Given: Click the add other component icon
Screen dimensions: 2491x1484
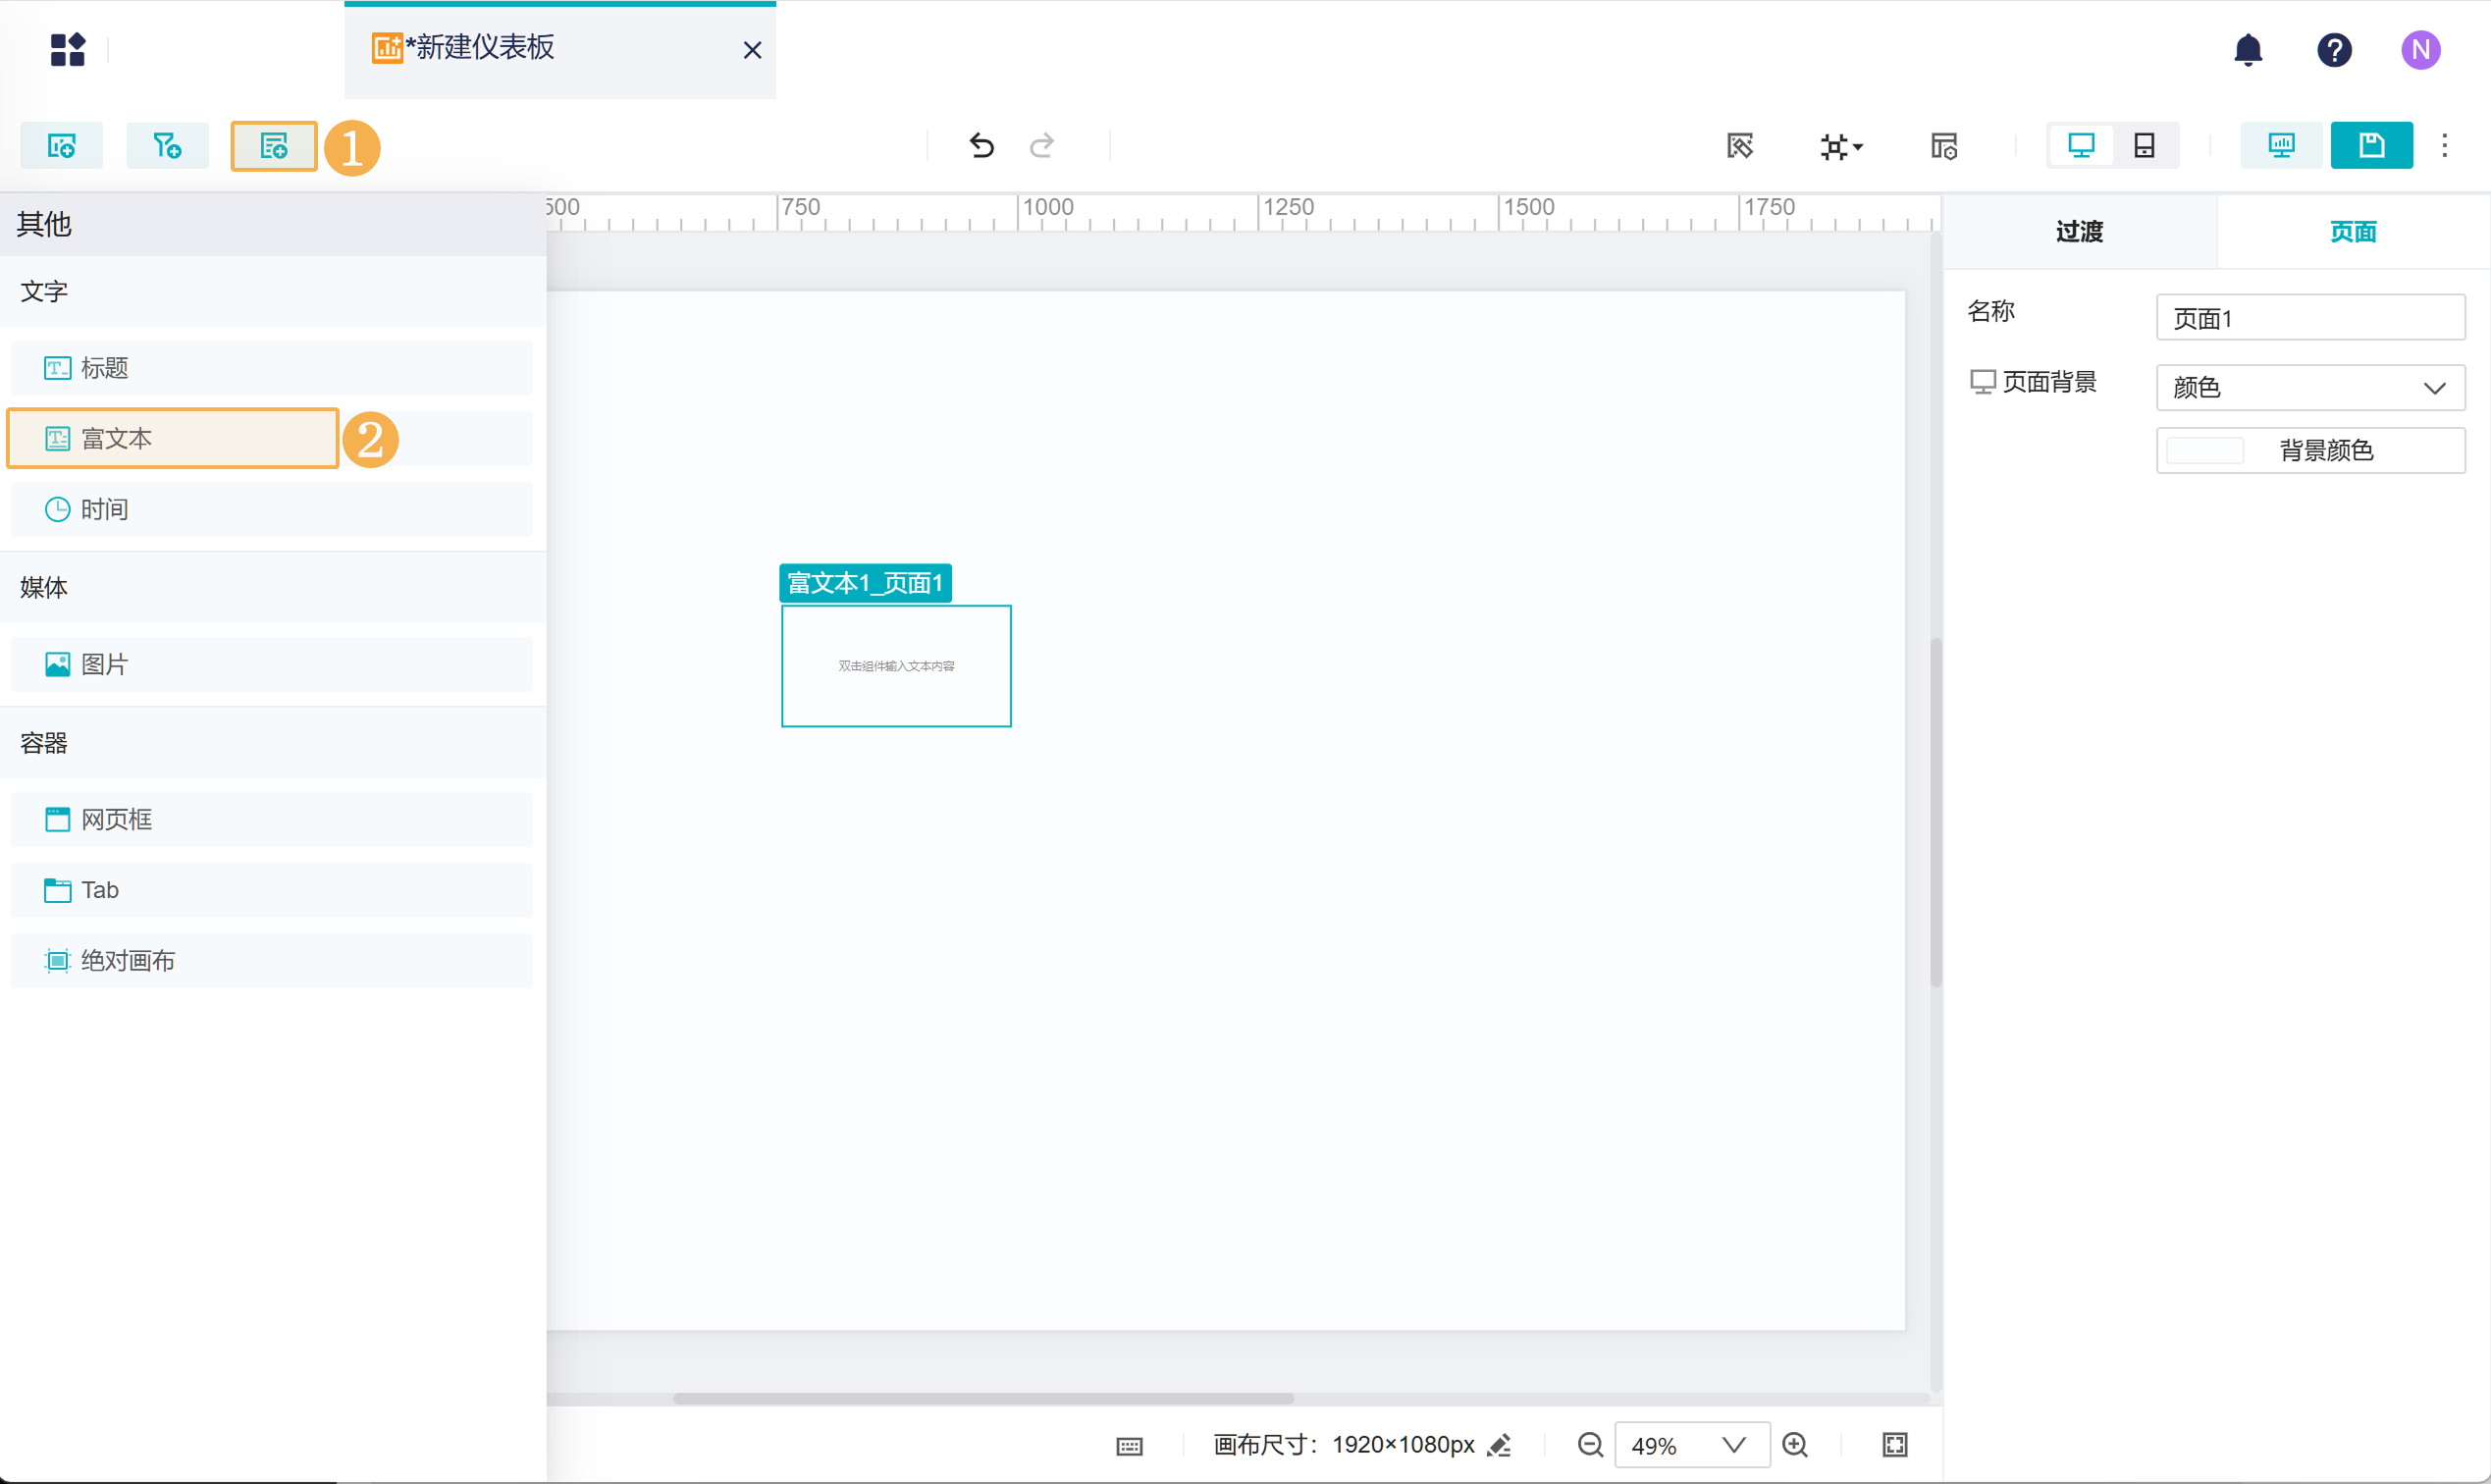Looking at the screenshot, I should (x=273, y=146).
